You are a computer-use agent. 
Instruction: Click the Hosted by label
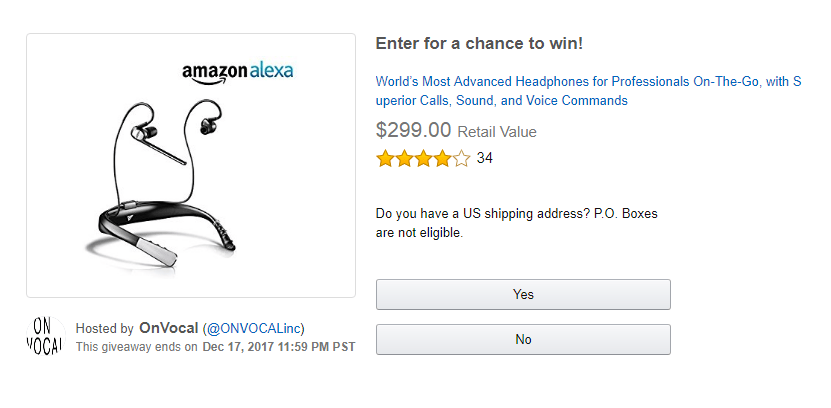(x=105, y=328)
